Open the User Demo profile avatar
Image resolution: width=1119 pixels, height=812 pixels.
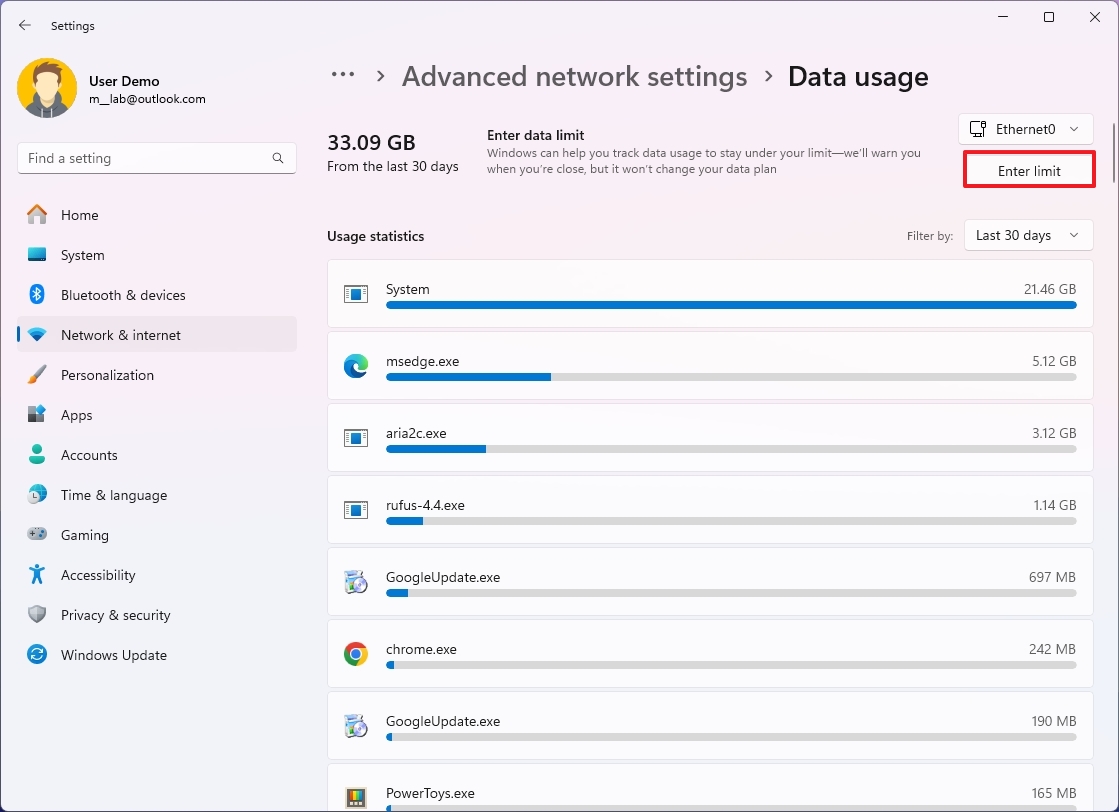click(47, 88)
